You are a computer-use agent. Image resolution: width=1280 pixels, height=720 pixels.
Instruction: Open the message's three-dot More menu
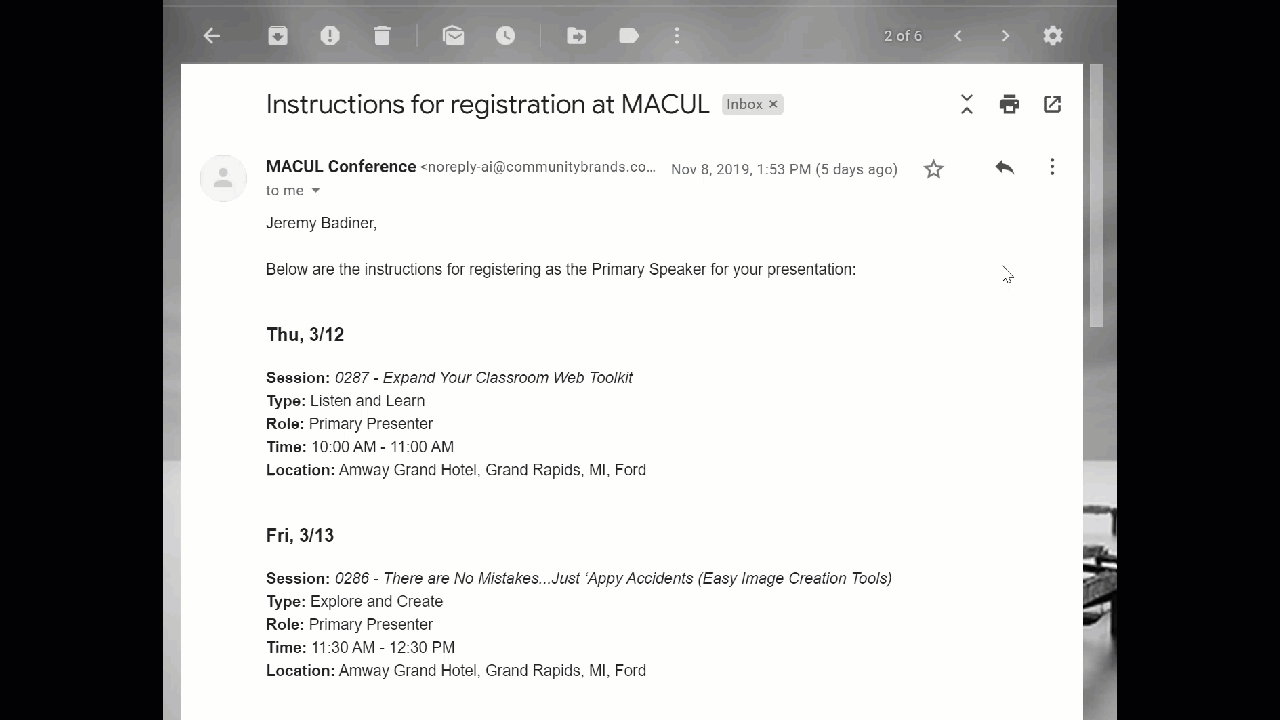pos(1052,167)
